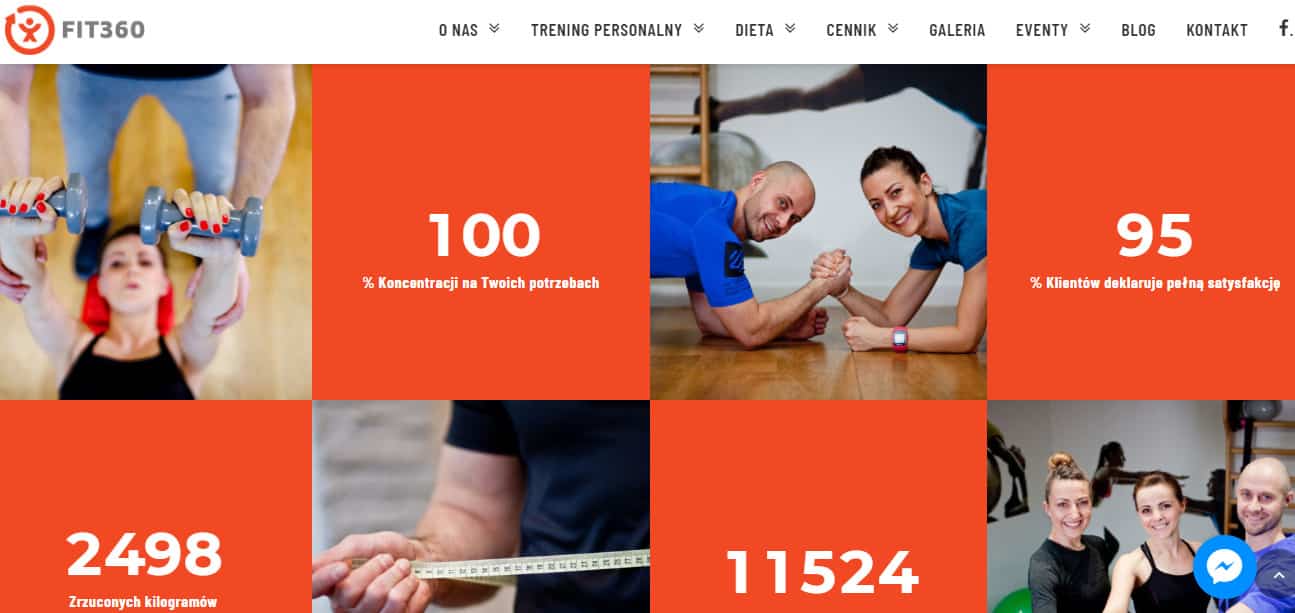
Task: Expand the Eventy menu chevron
Action: [x=1085, y=29]
